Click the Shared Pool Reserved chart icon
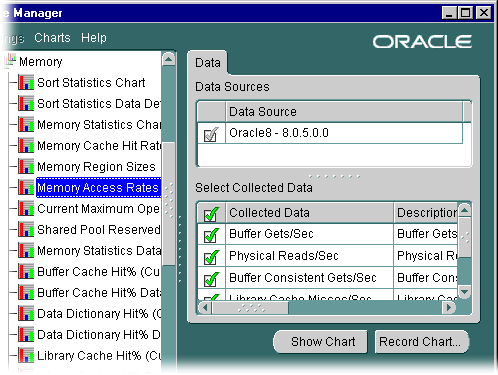Viewport: 498px width, 375px height. tap(26, 229)
